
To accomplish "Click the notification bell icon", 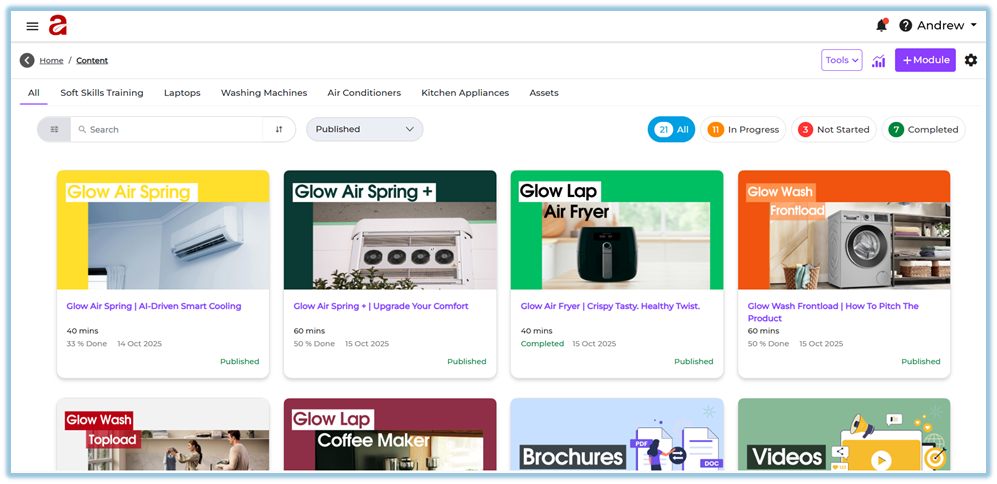I will tap(881, 25).
